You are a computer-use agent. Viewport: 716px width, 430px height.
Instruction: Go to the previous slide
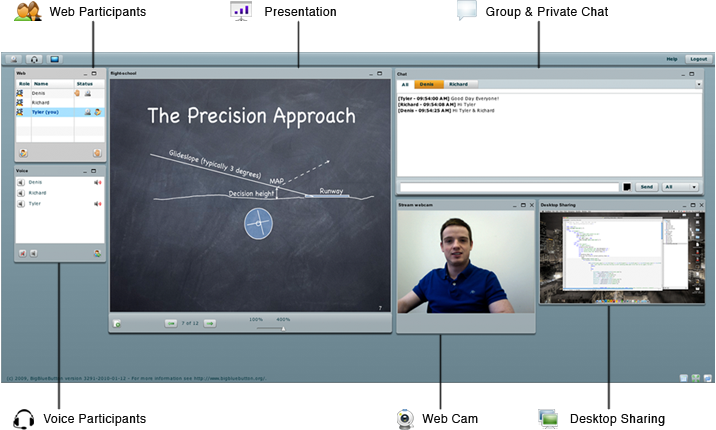[171, 323]
